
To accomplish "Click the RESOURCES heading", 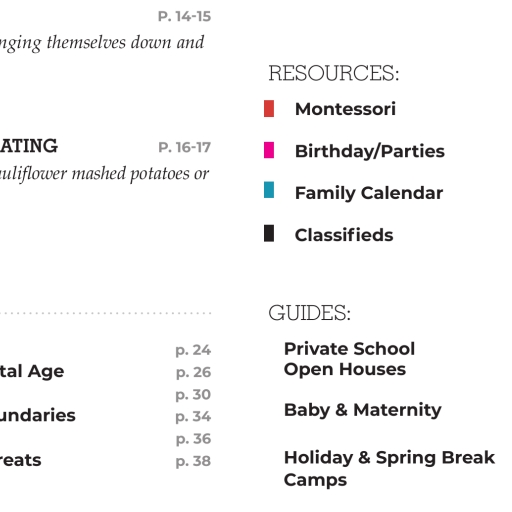I will pyautogui.click(x=334, y=73).
